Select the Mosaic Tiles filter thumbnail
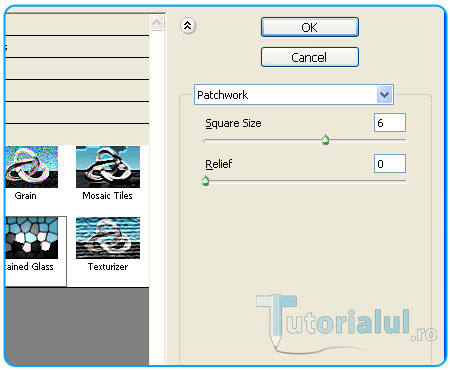The height and width of the screenshot is (370, 450). [x=108, y=167]
